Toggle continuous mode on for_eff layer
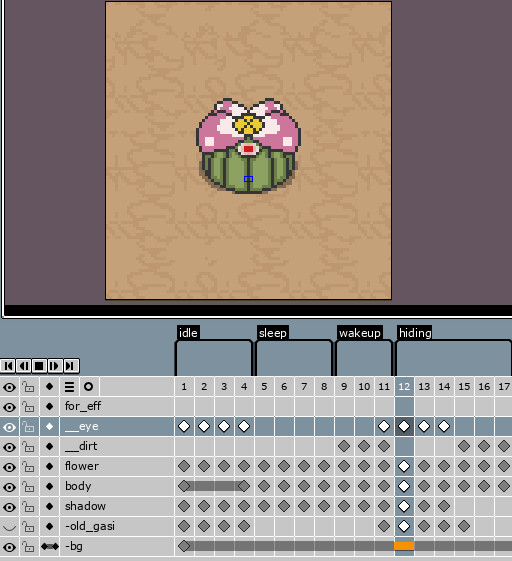The width and height of the screenshot is (512, 561). click(x=50, y=406)
